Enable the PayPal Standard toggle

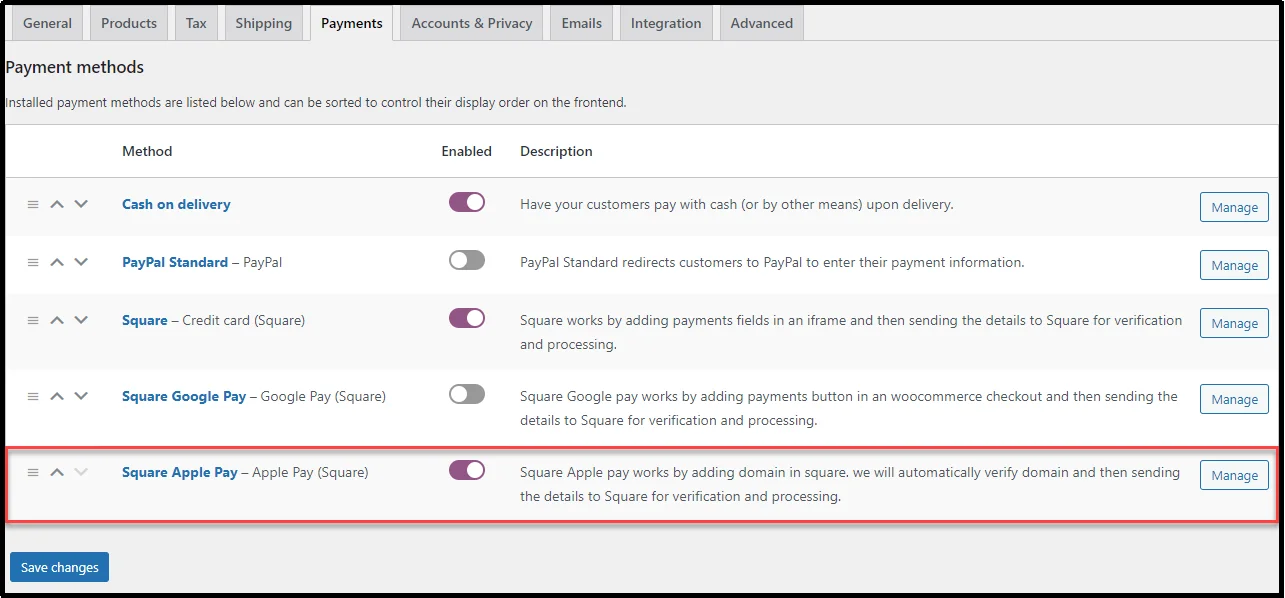click(x=467, y=260)
